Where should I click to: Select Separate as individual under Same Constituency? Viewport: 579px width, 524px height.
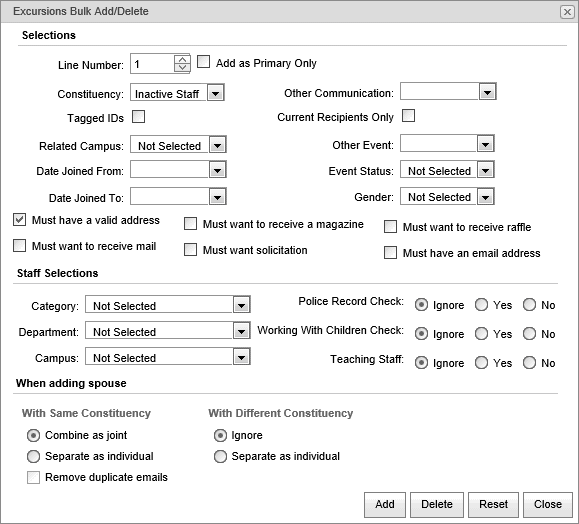(33, 457)
